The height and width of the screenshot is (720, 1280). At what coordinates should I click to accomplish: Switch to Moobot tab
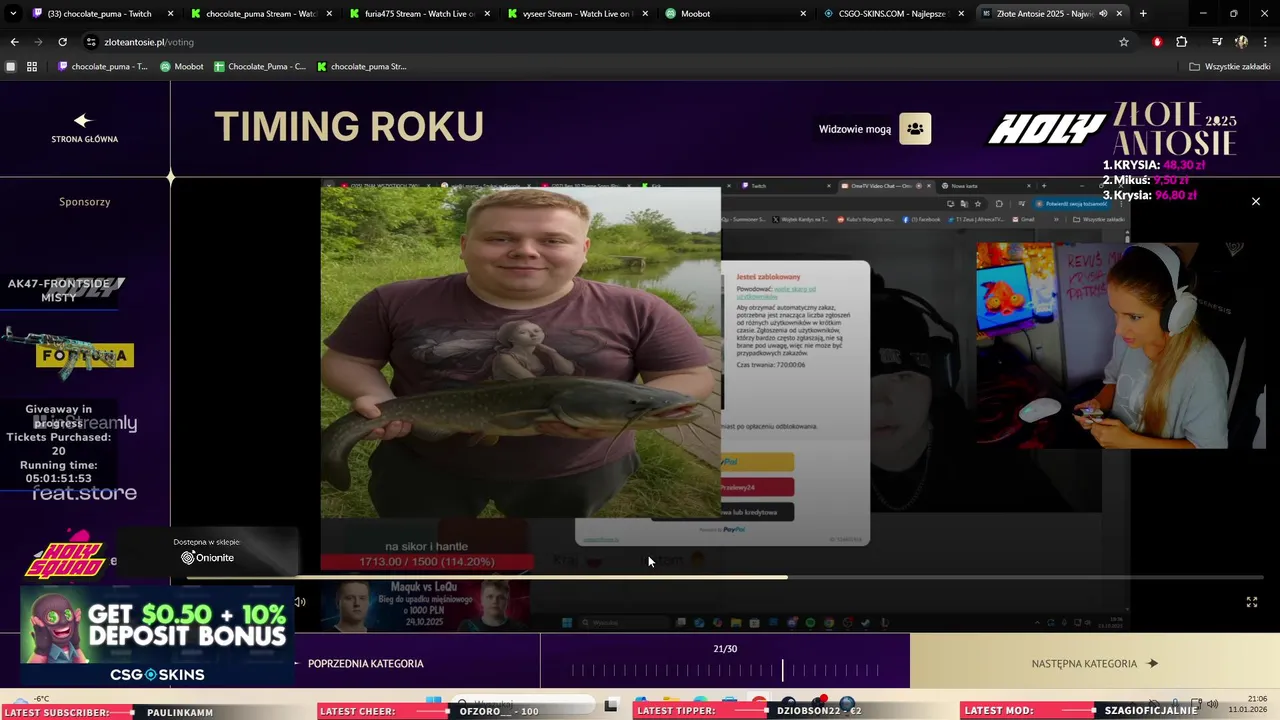tap(735, 14)
